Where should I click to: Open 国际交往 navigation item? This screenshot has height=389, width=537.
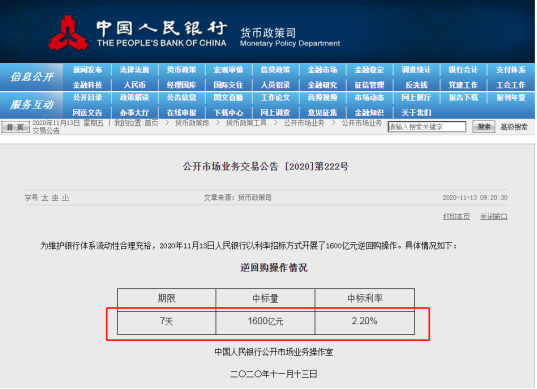228,85
